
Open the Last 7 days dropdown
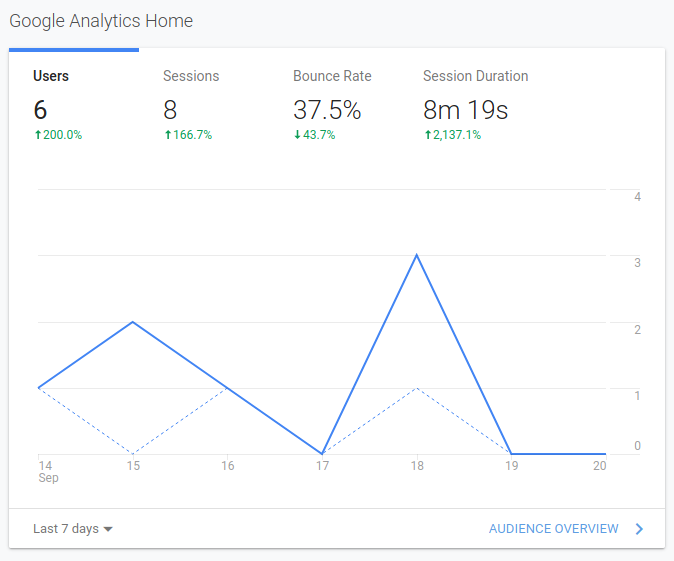coord(73,529)
